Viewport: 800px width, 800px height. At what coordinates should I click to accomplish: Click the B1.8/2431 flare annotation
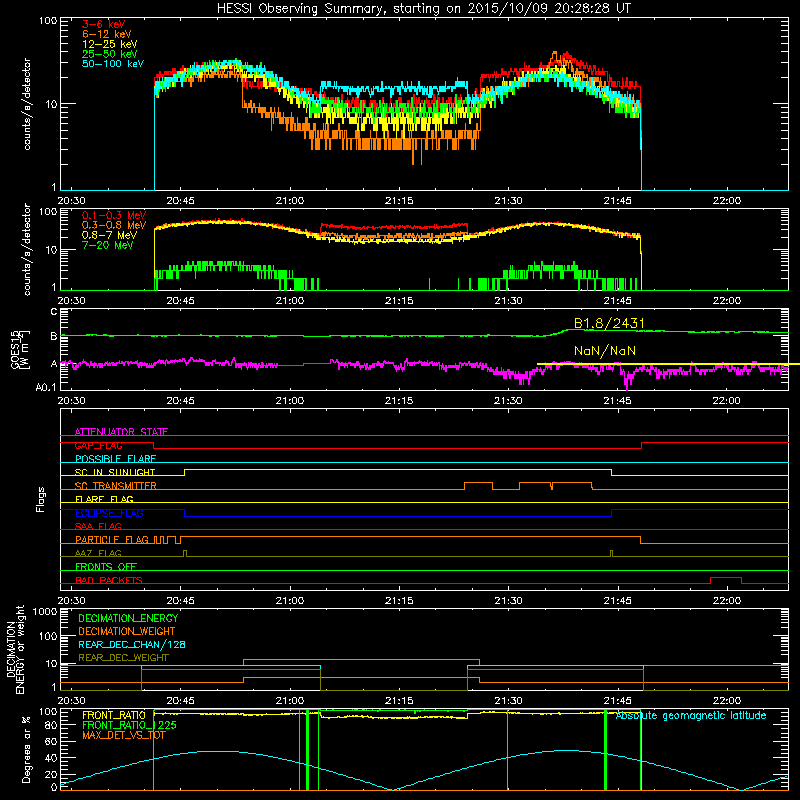click(609, 323)
